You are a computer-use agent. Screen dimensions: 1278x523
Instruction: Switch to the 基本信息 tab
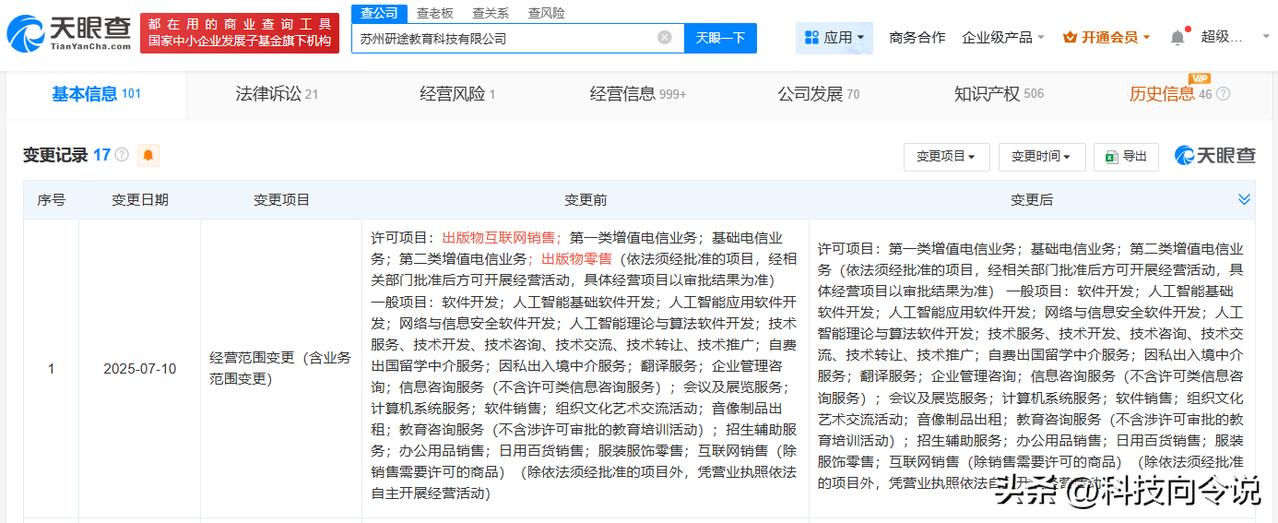96,94
